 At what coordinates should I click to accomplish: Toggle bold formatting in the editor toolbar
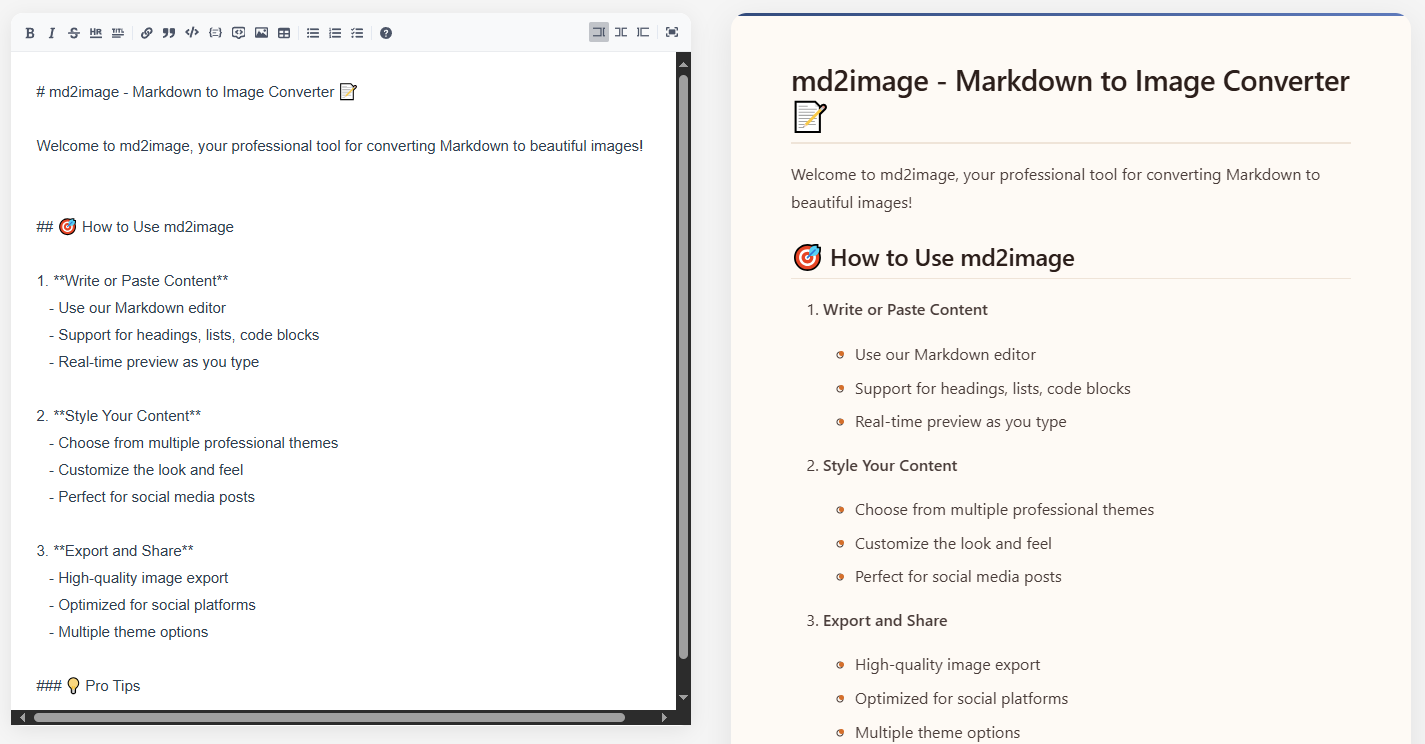pos(30,33)
